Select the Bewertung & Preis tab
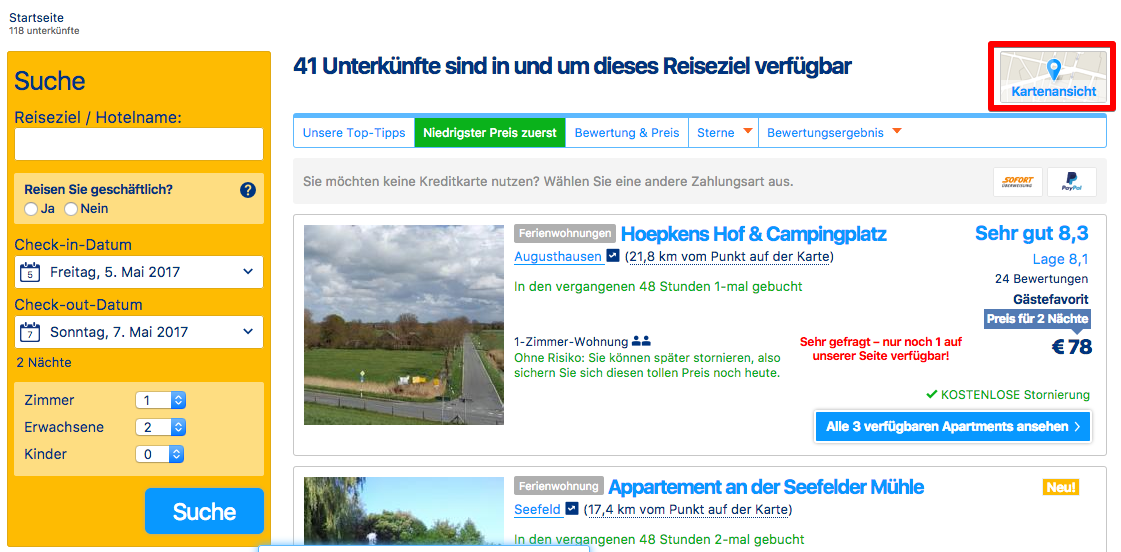The height and width of the screenshot is (552, 1121). click(x=627, y=132)
